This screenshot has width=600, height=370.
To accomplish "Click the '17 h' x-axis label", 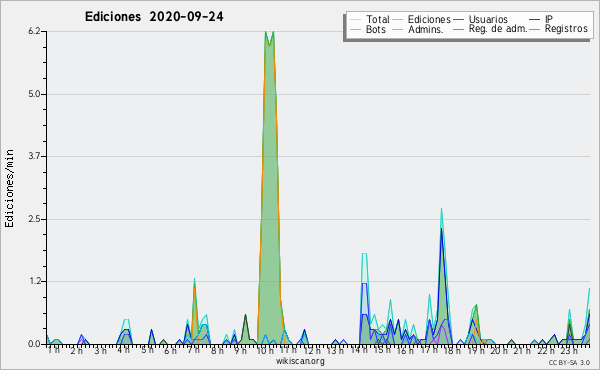I will coord(429,350).
